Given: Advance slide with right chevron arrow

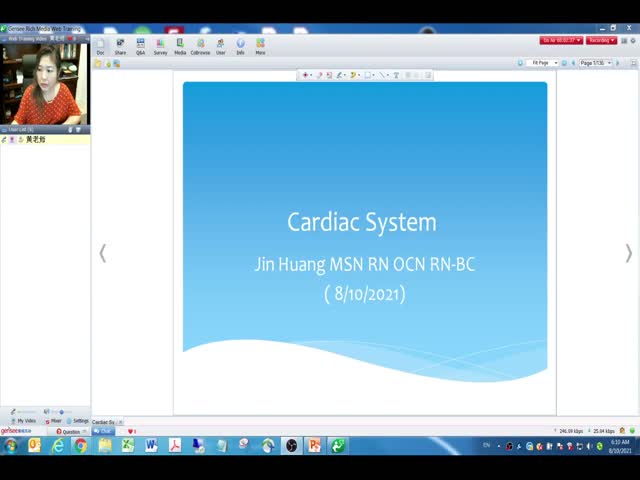Looking at the screenshot, I should point(629,253).
